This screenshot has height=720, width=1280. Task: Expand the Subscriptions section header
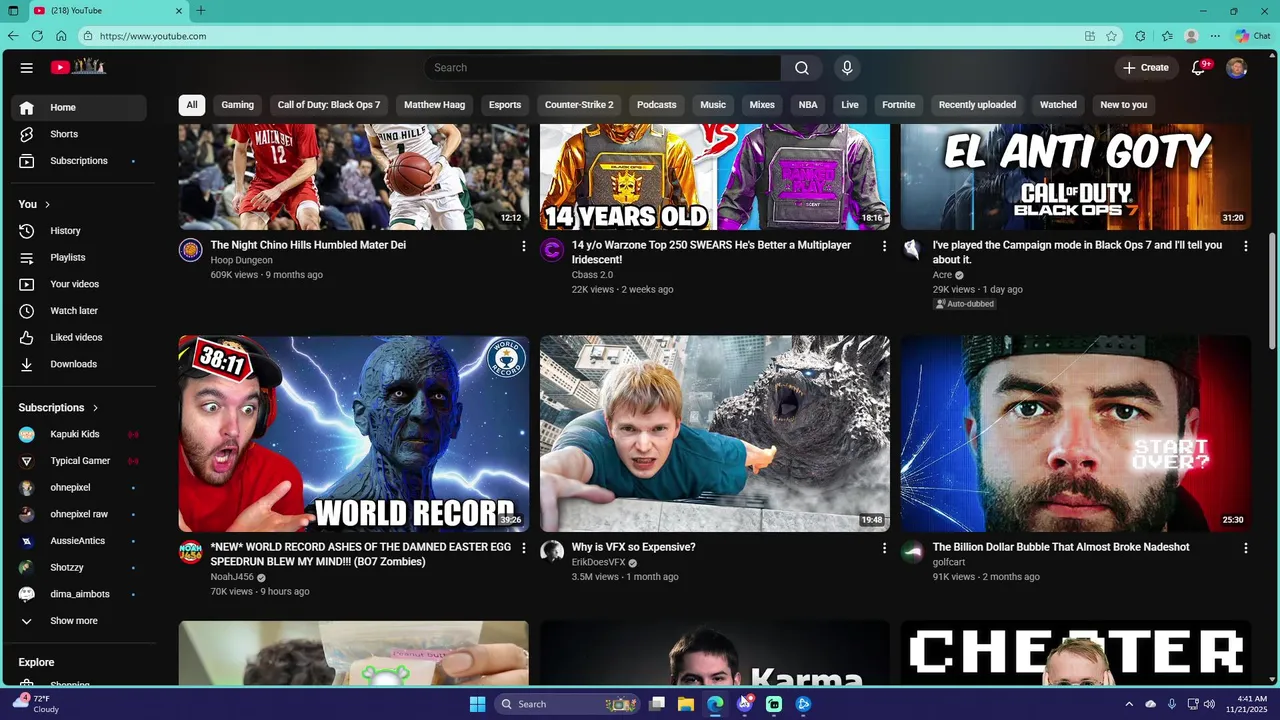[59, 408]
